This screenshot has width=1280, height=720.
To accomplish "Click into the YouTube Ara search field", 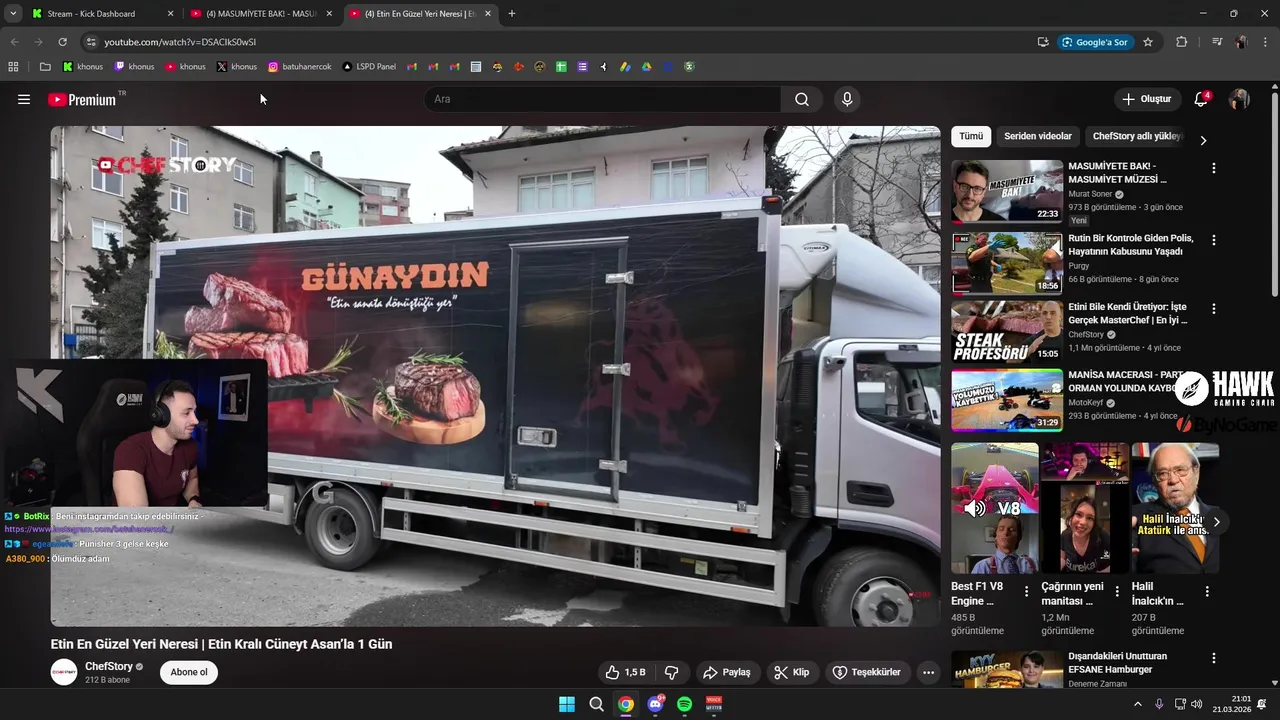I will pyautogui.click(x=603, y=99).
